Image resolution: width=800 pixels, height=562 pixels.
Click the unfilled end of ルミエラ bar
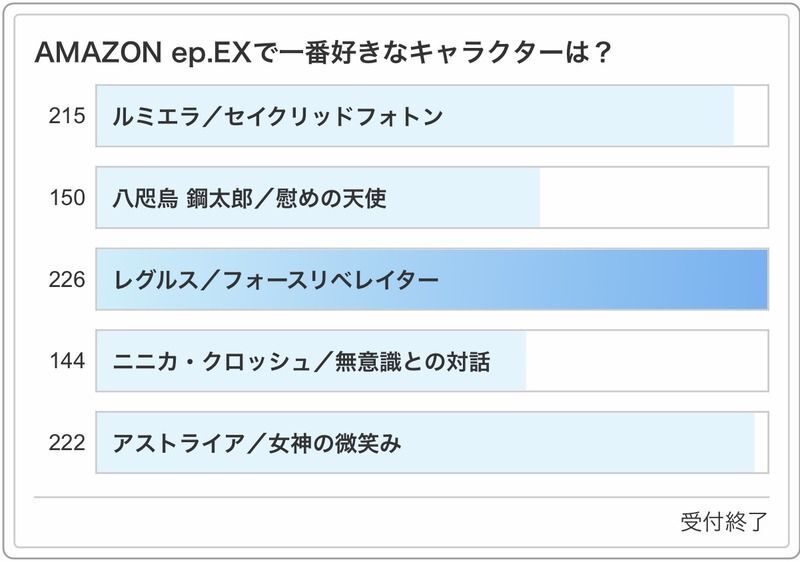point(750,116)
